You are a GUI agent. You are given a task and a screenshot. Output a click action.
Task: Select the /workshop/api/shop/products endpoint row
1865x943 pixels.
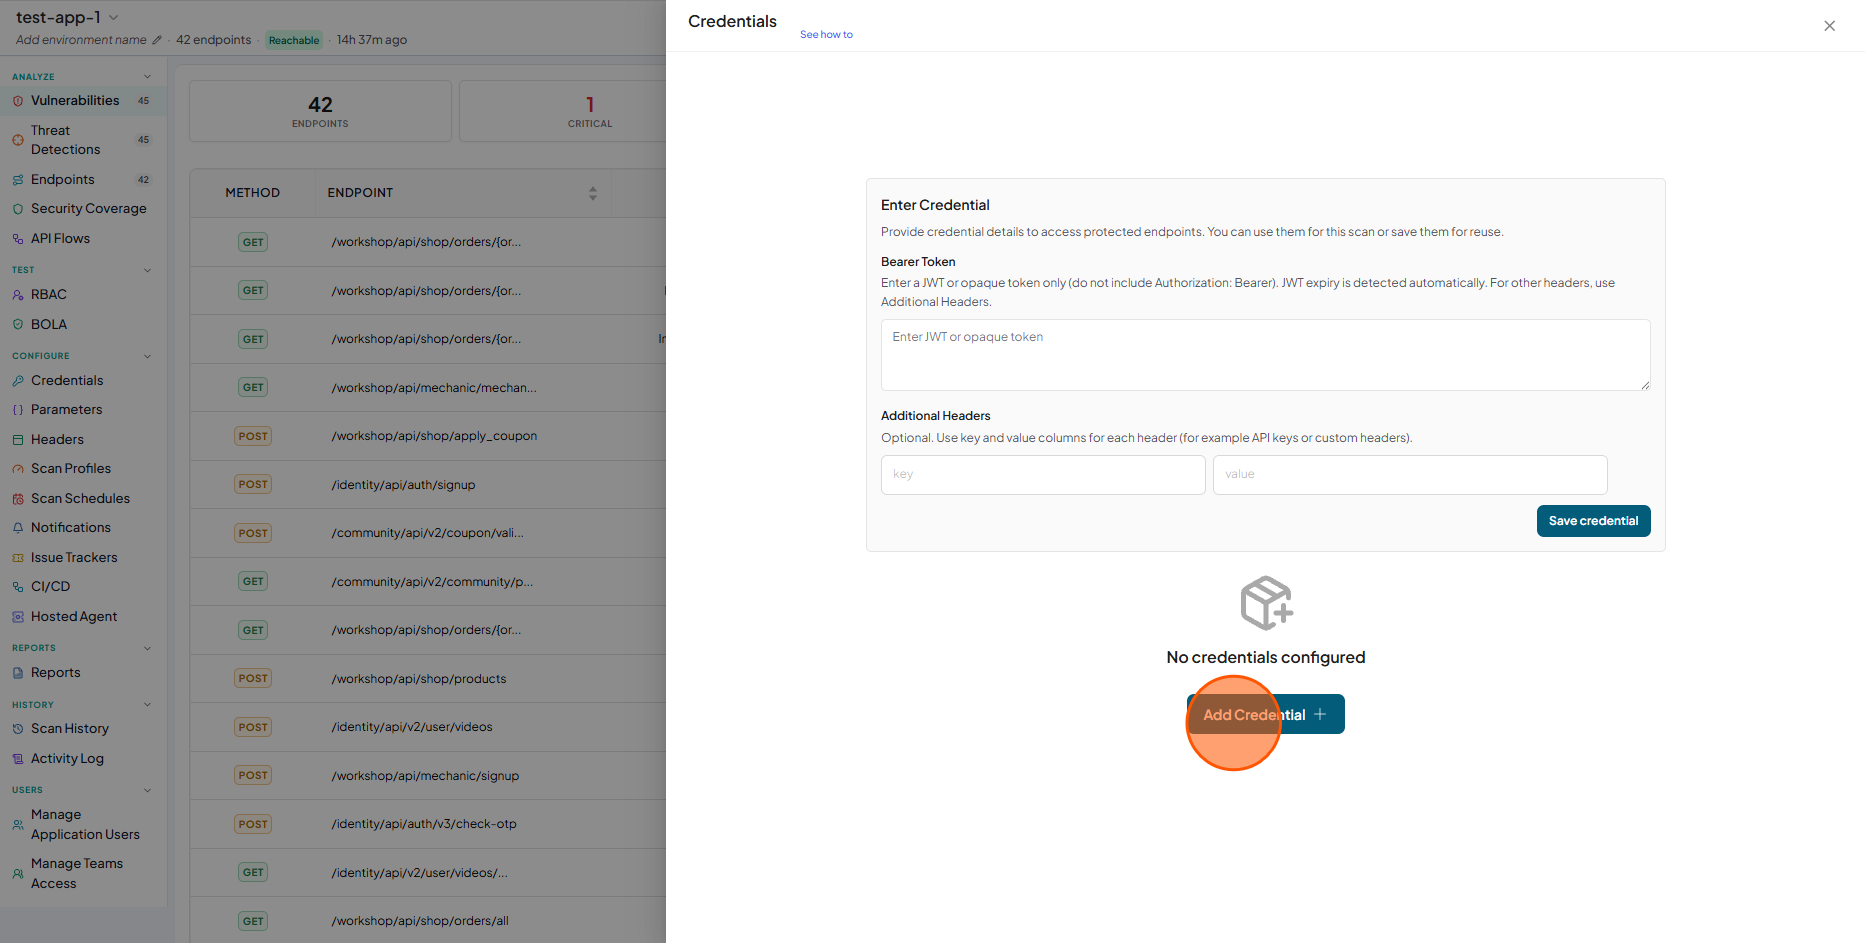click(428, 679)
